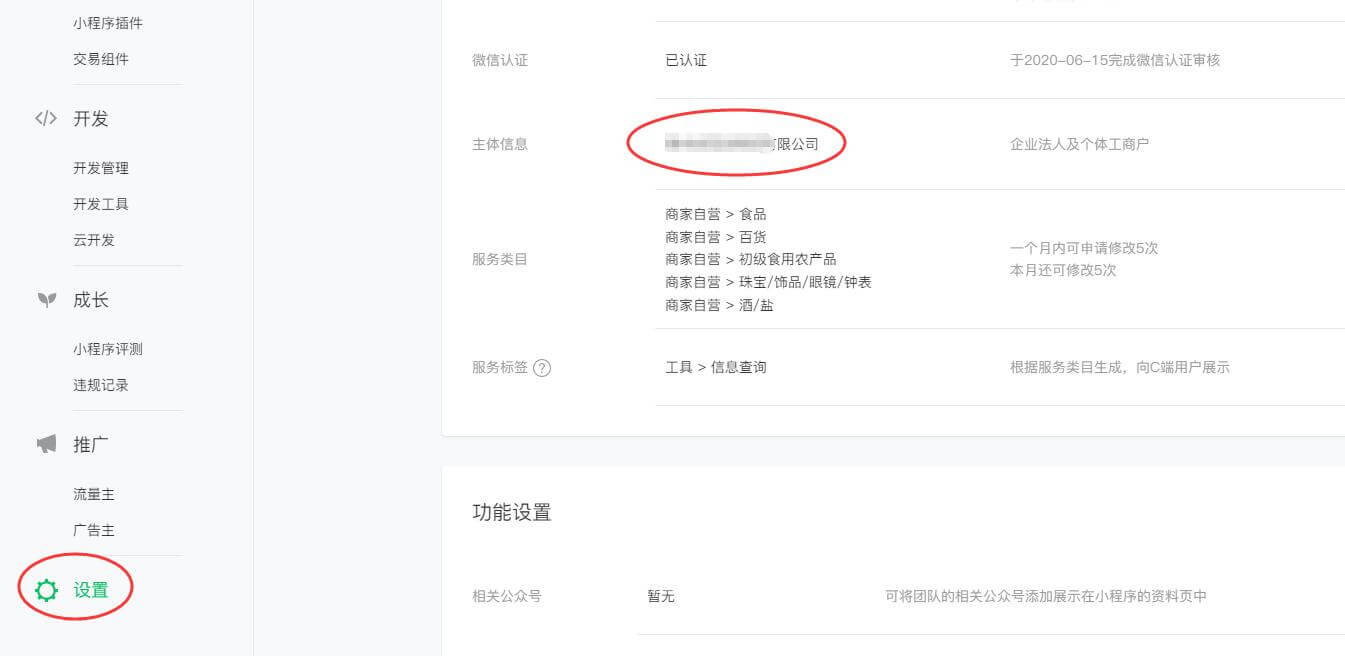Select 开发工具 from the sidebar
The height and width of the screenshot is (656, 1345).
pyautogui.click(x=101, y=204)
